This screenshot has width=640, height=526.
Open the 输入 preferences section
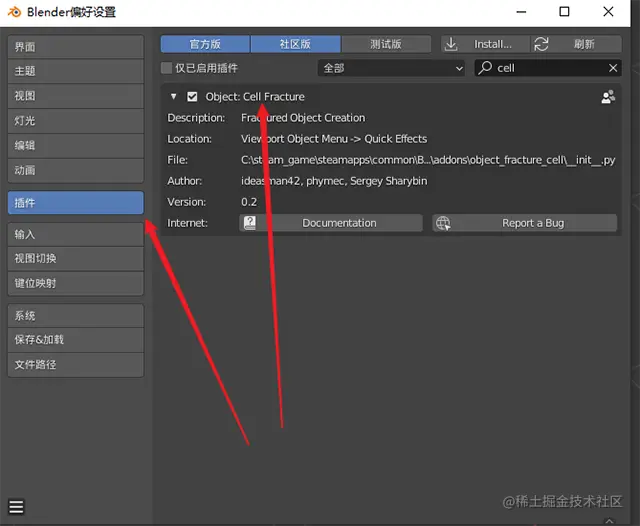click(x=76, y=235)
